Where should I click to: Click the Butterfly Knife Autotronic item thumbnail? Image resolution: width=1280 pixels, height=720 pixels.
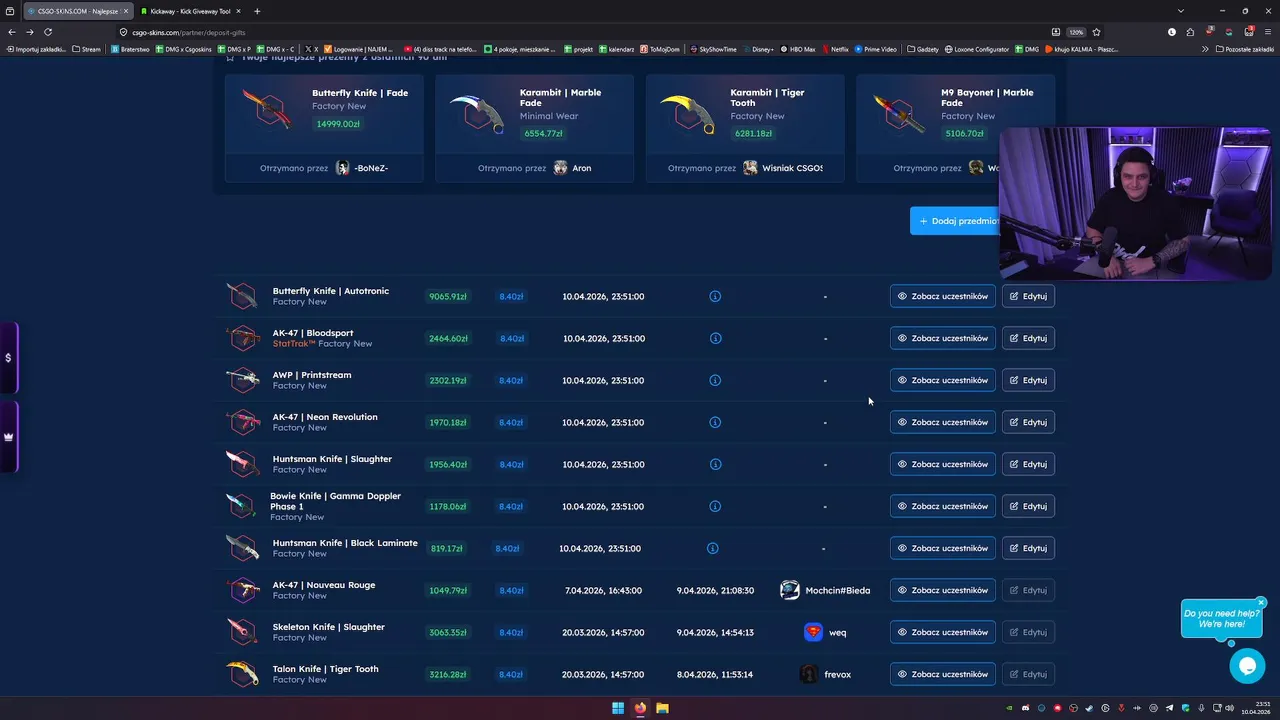tap(241, 296)
